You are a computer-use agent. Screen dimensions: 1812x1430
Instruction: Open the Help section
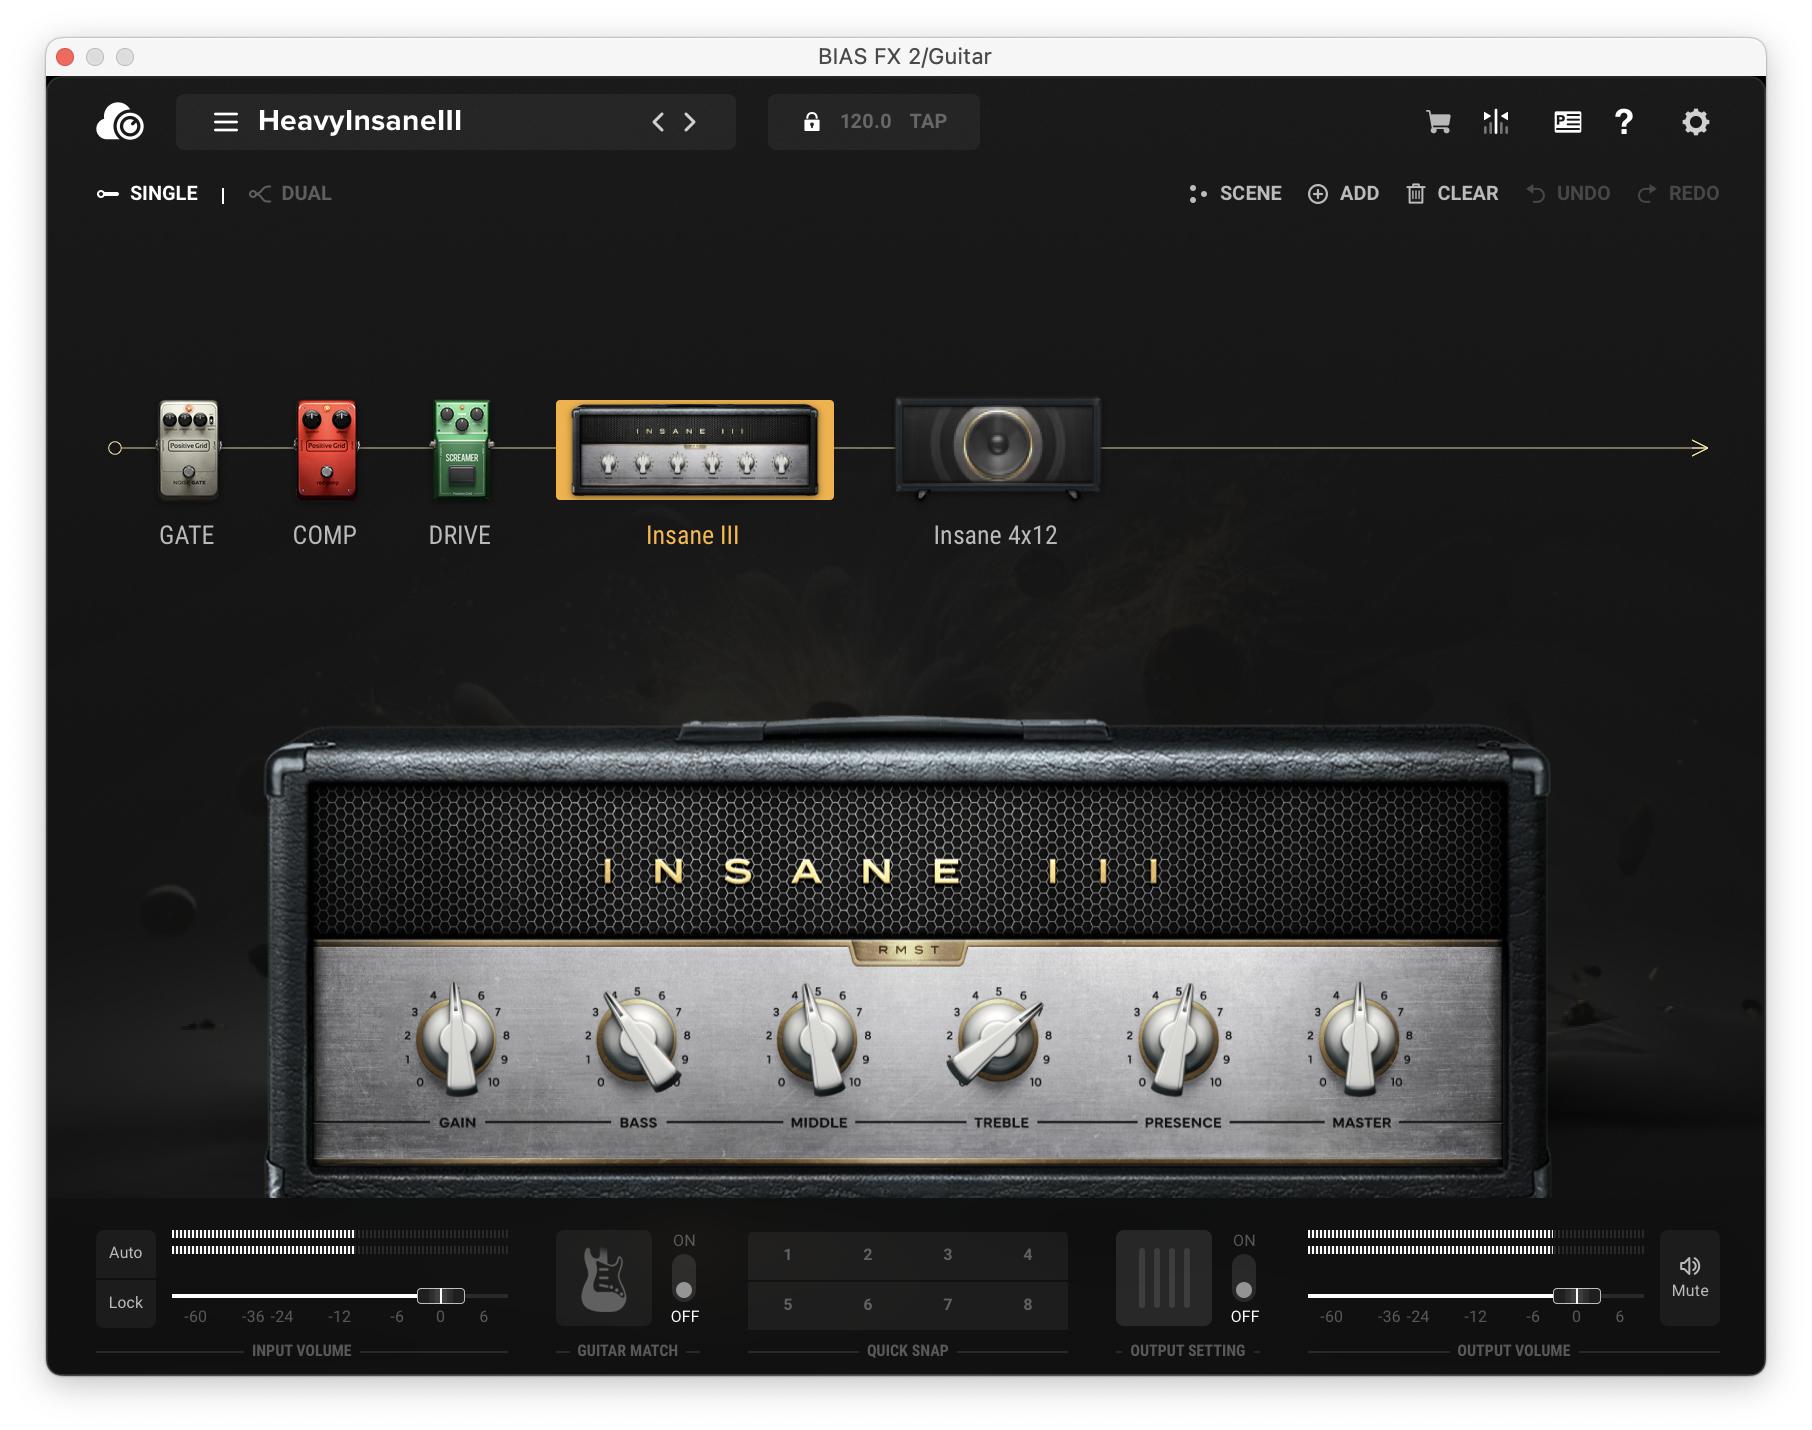(1623, 122)
